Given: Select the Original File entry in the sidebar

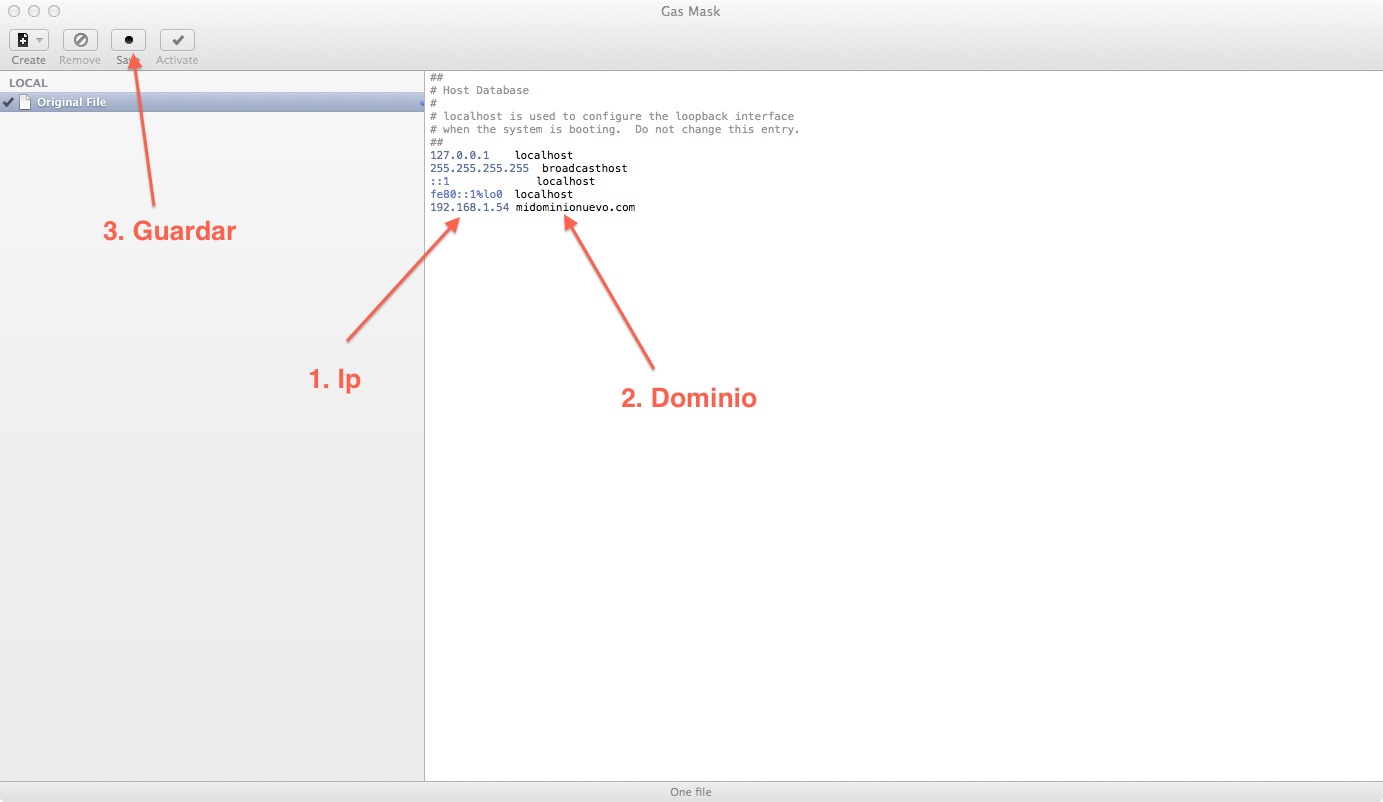Looking at the screenshot, I should (71, 102).
